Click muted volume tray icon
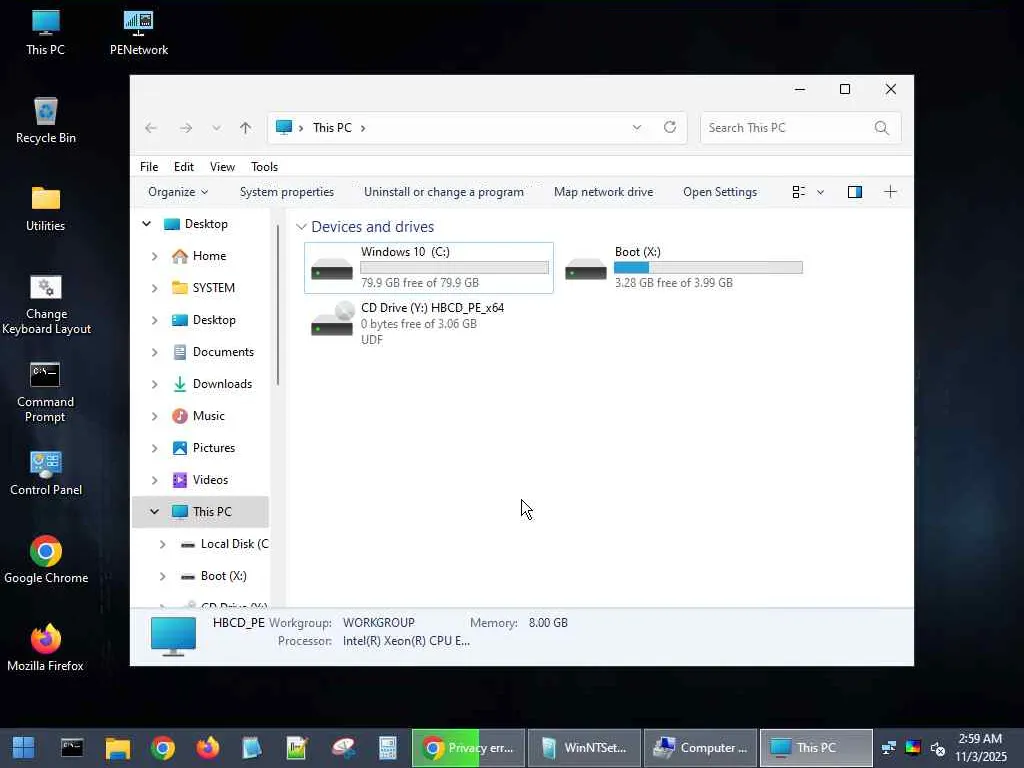1024x768 pixels. coord(938,748)
